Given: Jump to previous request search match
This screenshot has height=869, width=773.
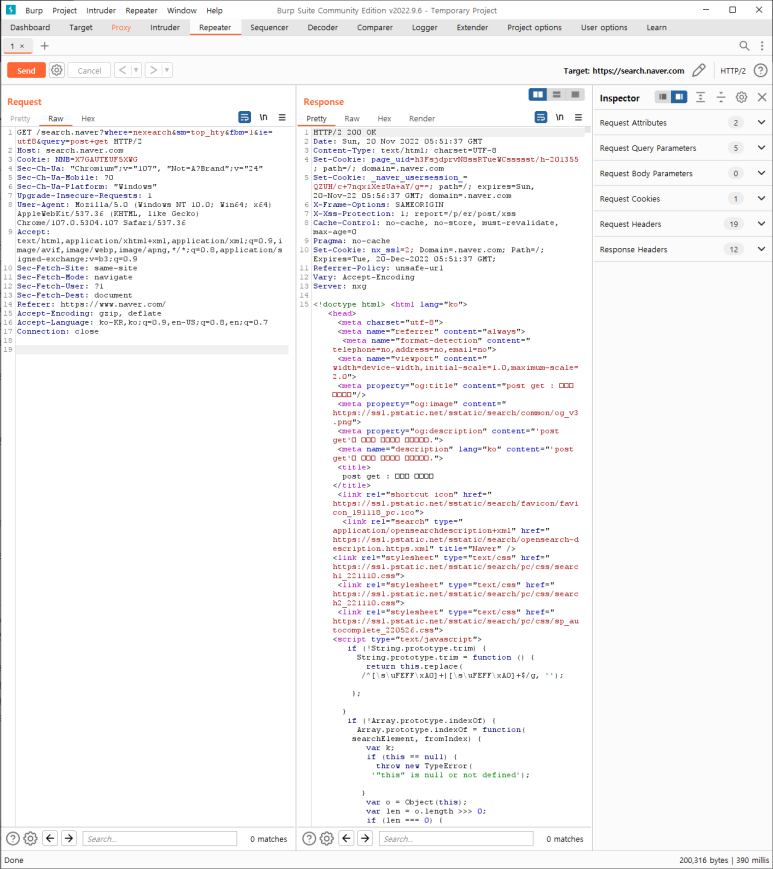Looking at the screenshot, I should [x=50, y=839].
